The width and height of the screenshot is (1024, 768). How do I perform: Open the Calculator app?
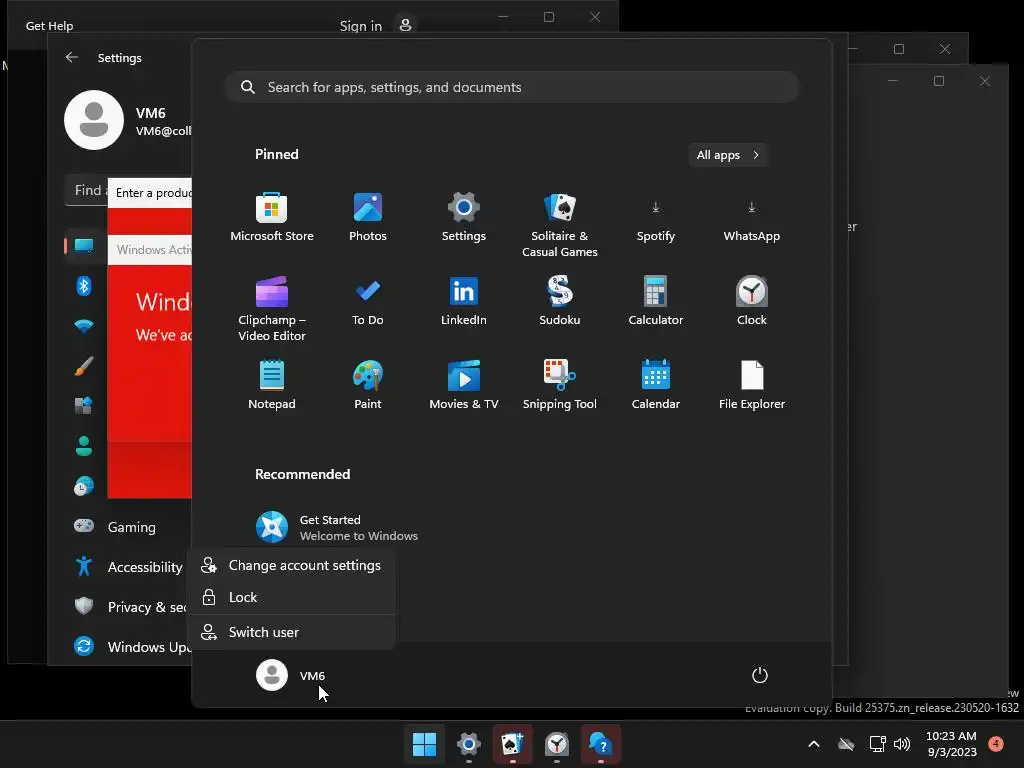pyautogui.click(x=656, y=301)
